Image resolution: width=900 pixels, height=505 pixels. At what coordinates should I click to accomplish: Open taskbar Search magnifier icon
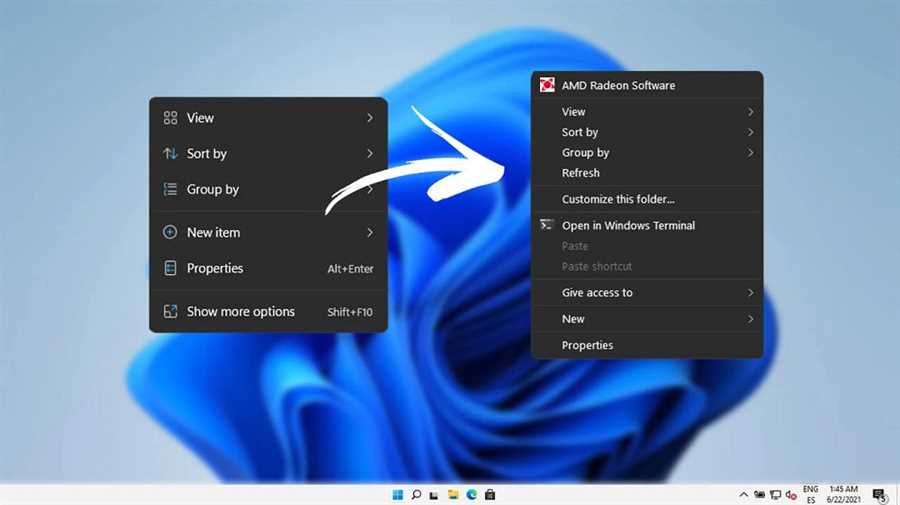pyautogui.click(x=417, y=495)
